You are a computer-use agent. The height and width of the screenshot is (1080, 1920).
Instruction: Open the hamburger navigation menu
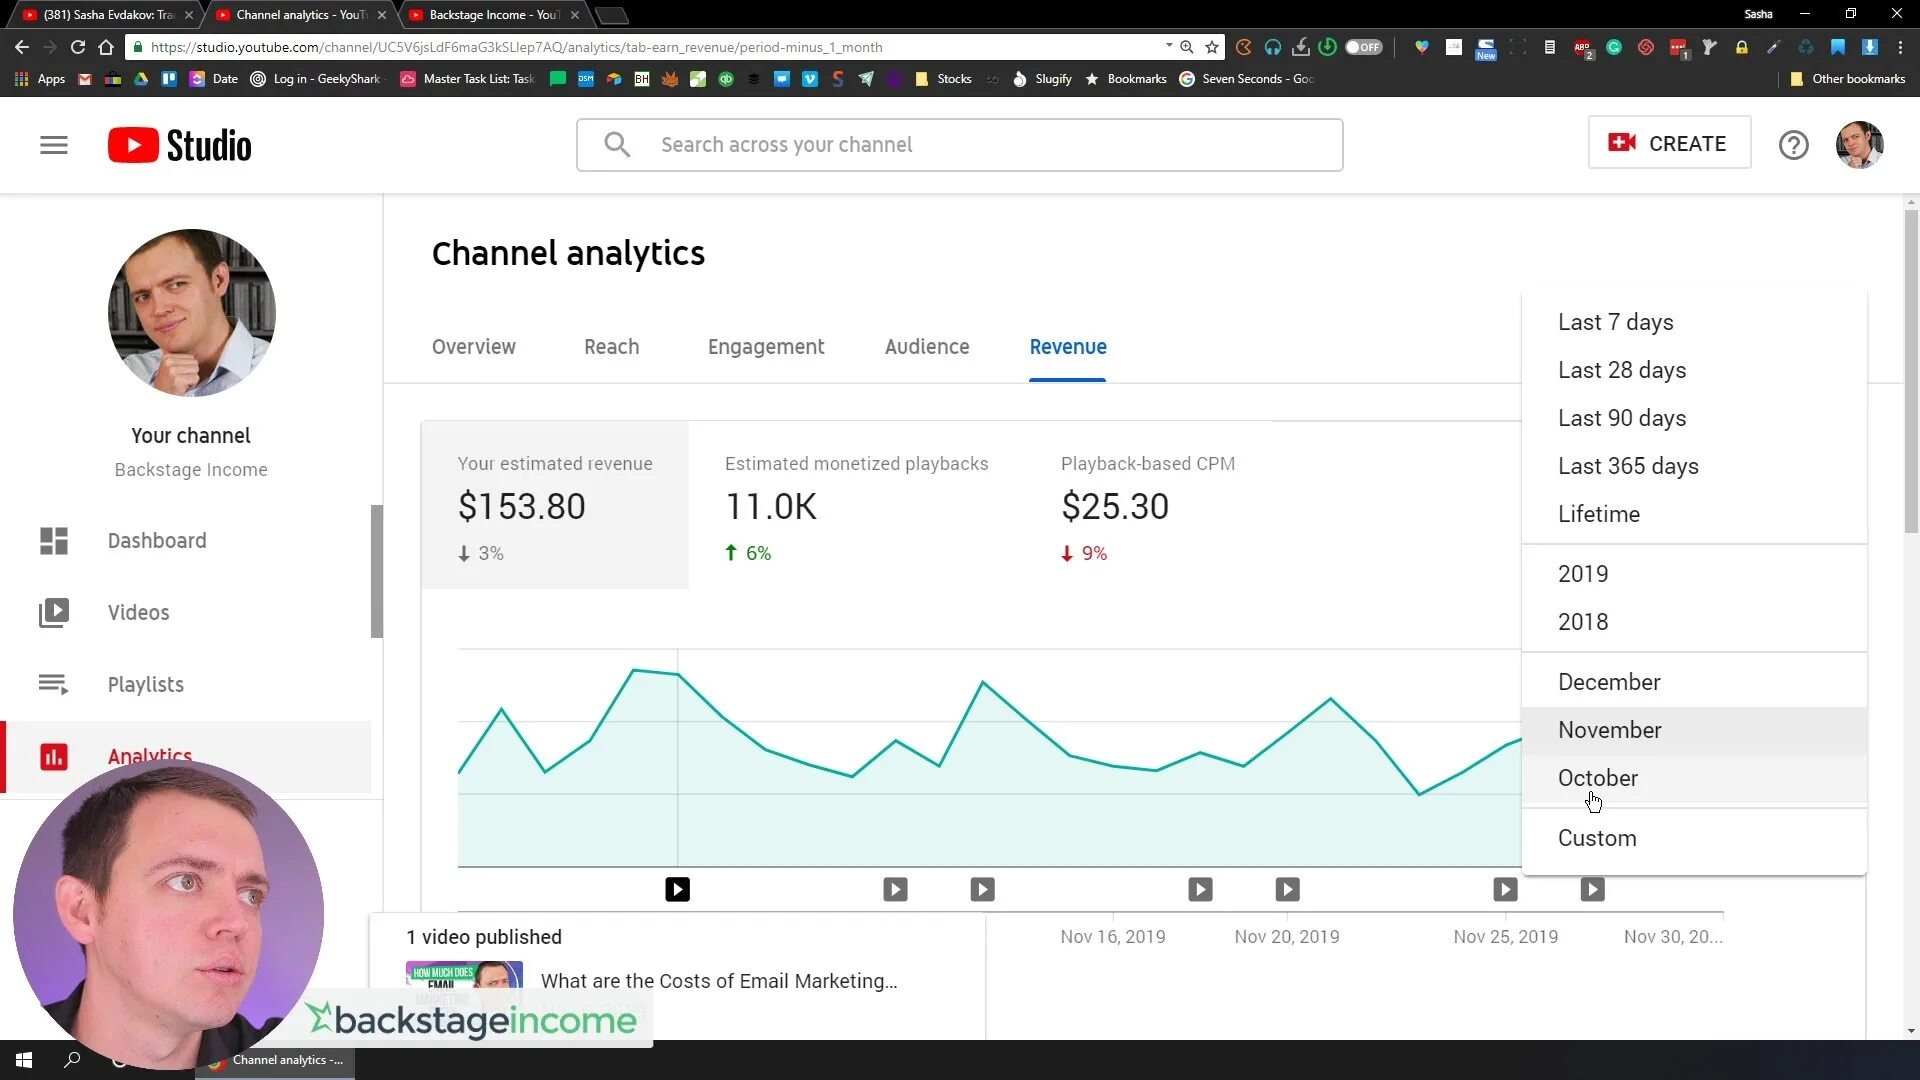pyautogui.click(x=54, y=145)
